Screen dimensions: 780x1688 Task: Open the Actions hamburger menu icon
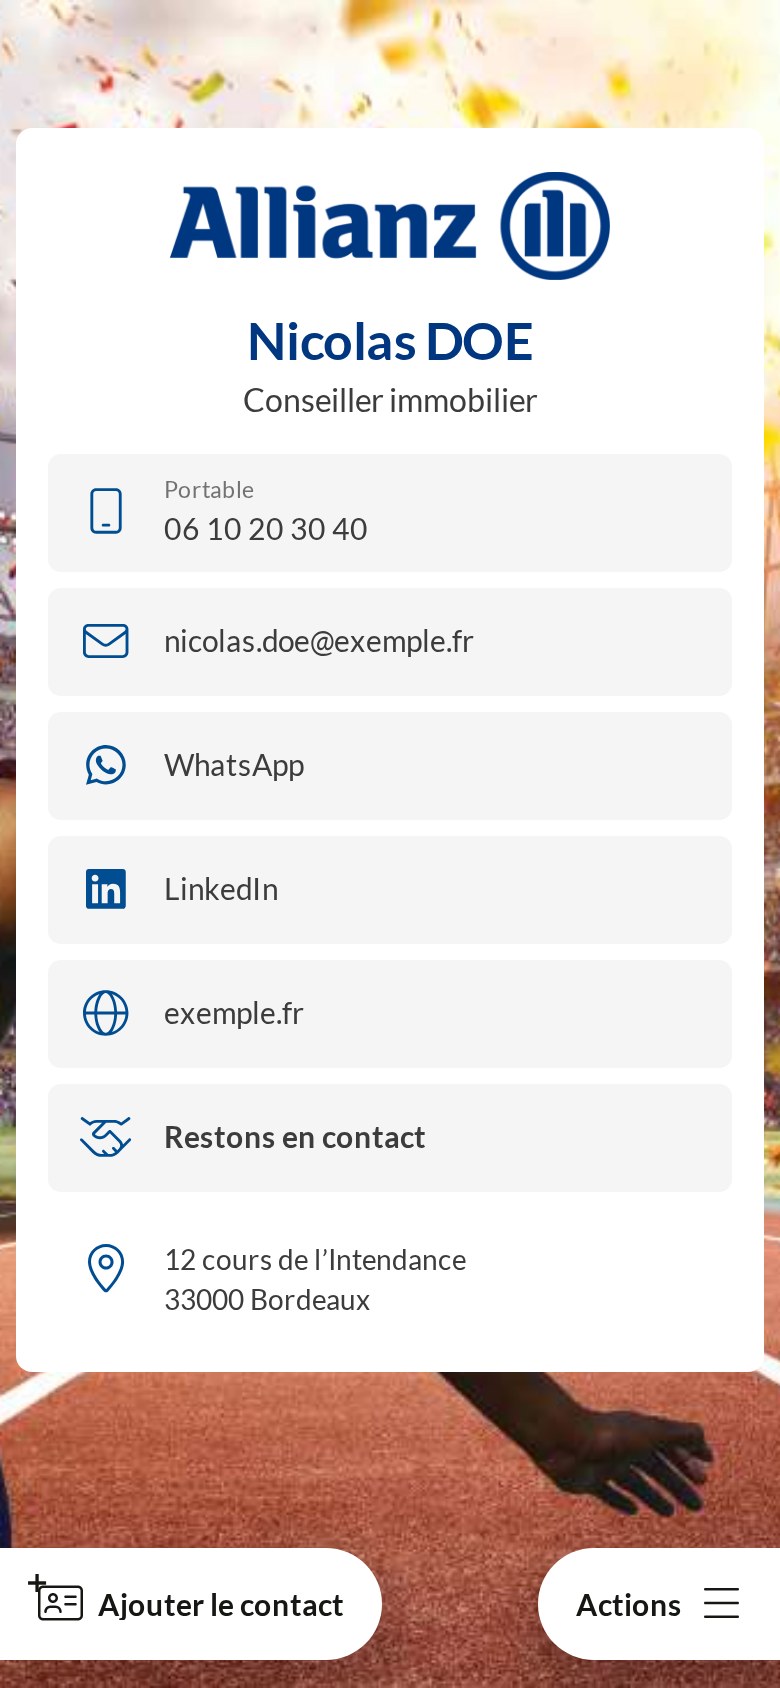721,1603
